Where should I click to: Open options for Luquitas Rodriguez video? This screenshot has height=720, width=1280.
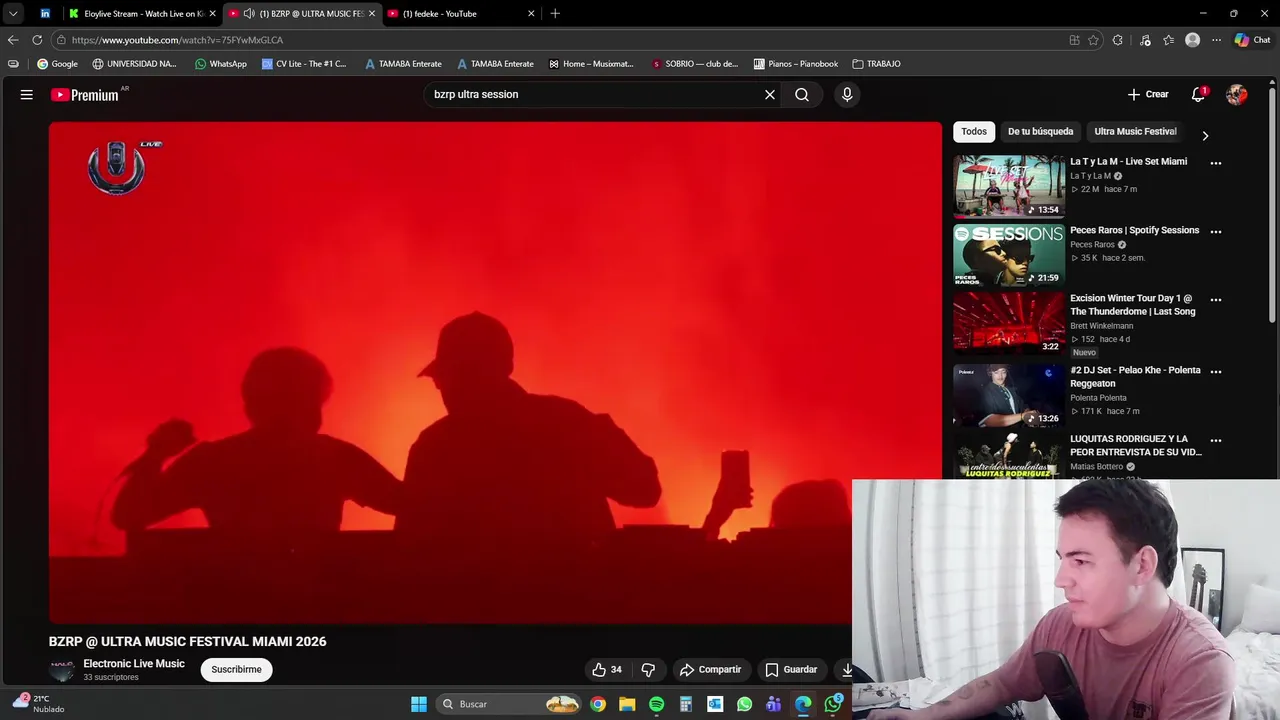tap(1216, 440)
